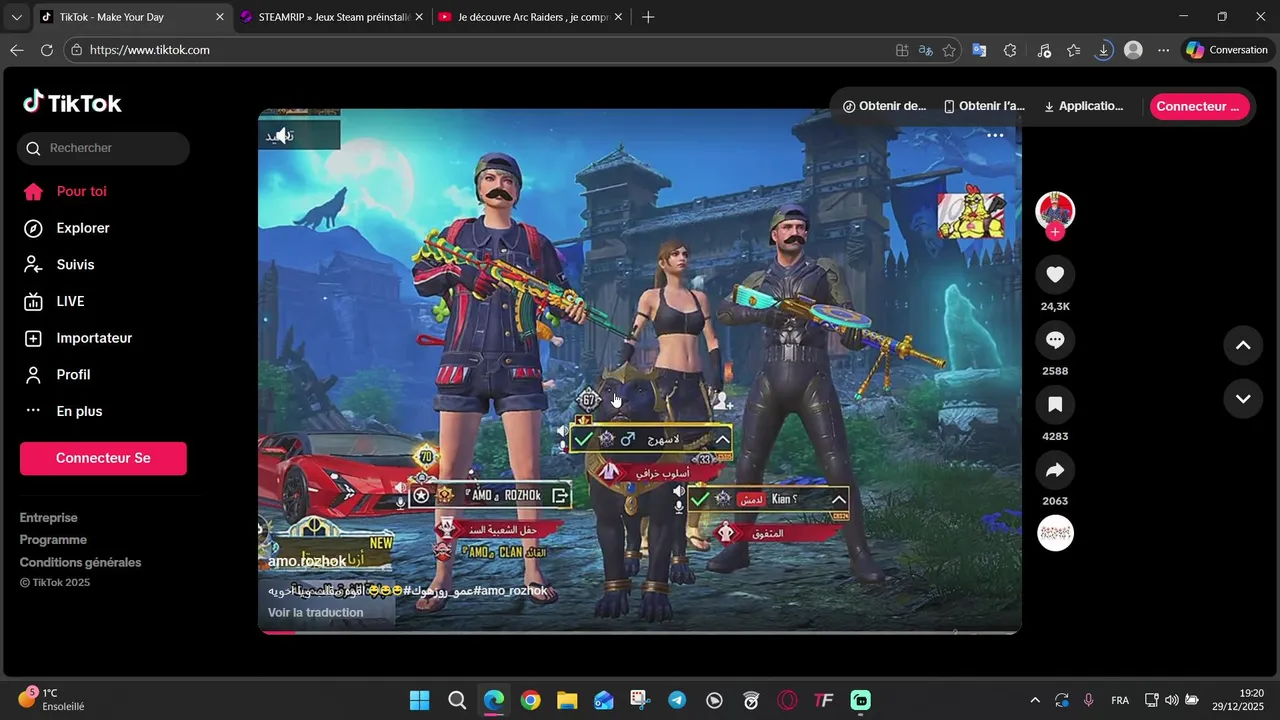Click the Obtenir de... coins button
Image resolution: width=1280 pixels, height=720 pixels.
(884, 106)
